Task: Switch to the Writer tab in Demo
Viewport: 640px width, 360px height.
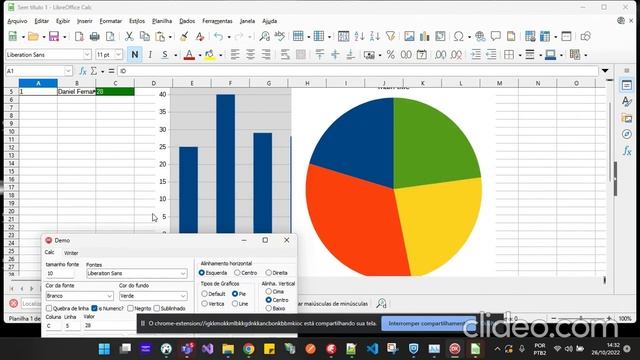Action: click(71, 253)
